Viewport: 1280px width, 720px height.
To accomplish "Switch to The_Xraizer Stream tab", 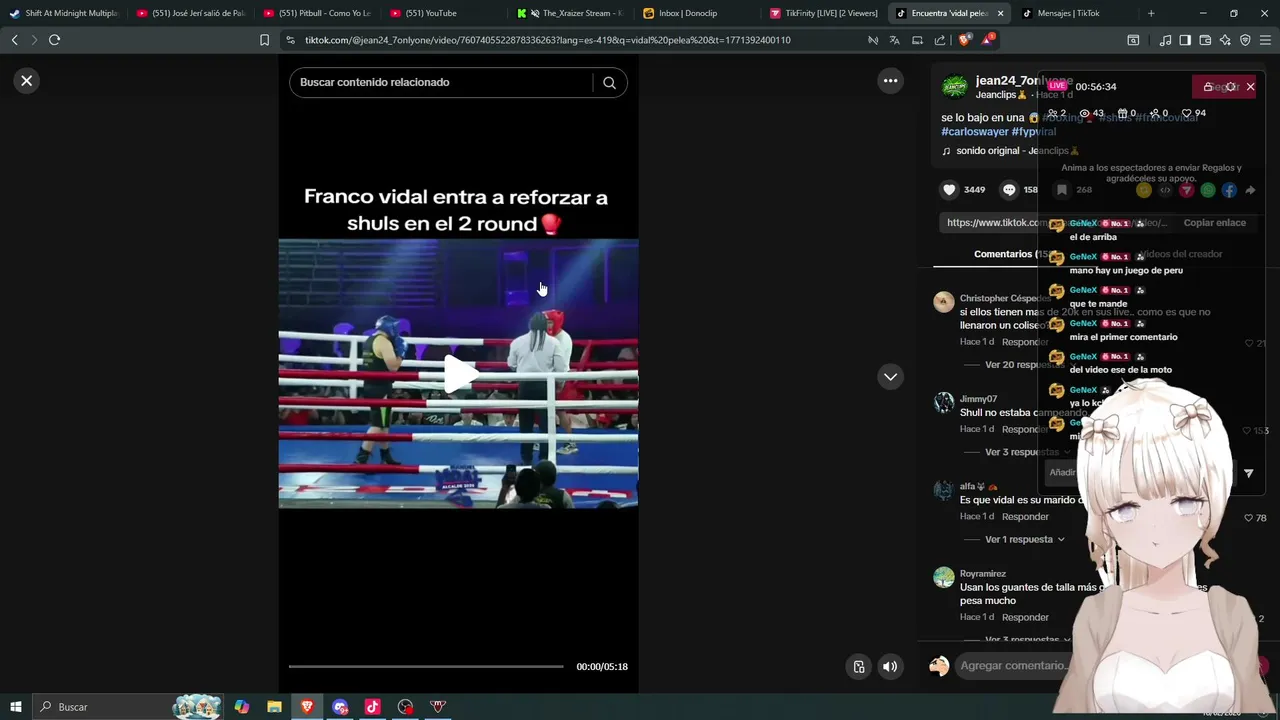I will pos(570,13).
